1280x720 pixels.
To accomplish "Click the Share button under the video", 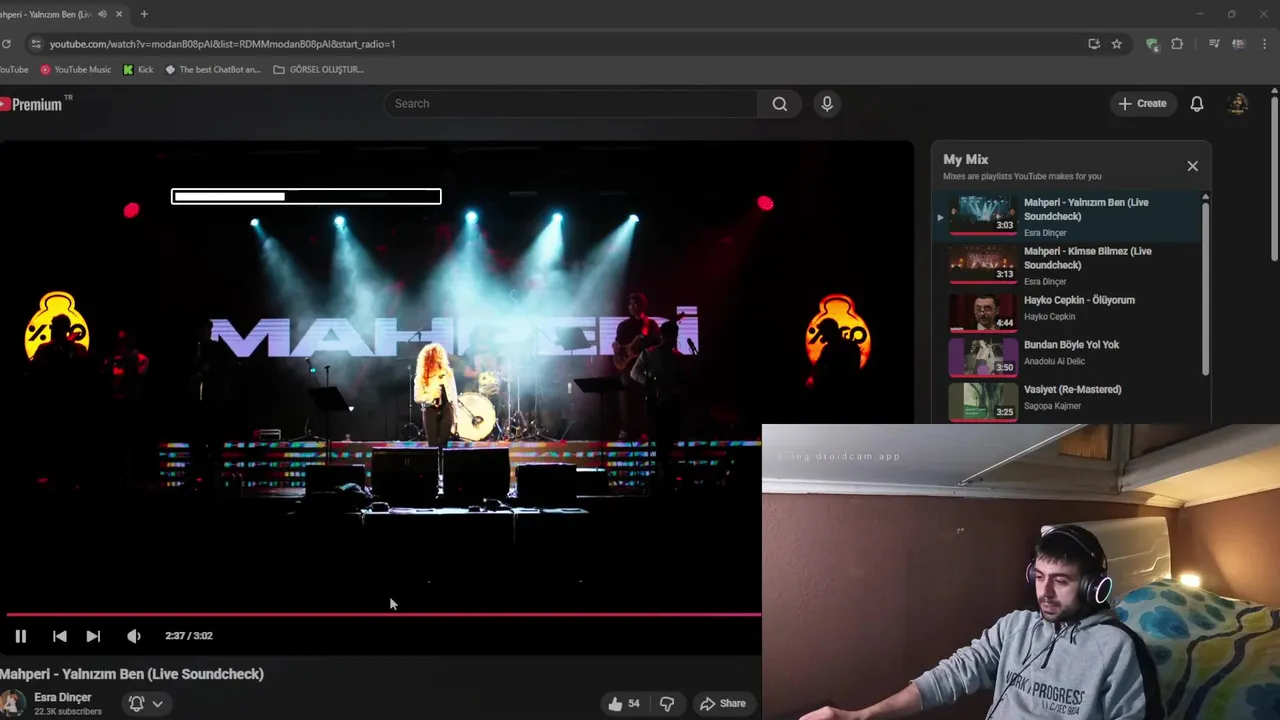I will 723,704.
